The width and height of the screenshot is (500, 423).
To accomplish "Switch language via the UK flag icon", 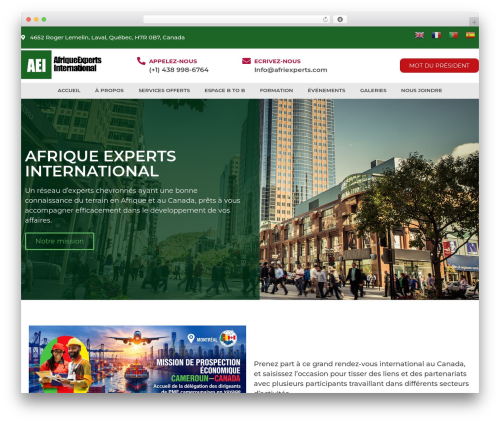I will [419, 35].
